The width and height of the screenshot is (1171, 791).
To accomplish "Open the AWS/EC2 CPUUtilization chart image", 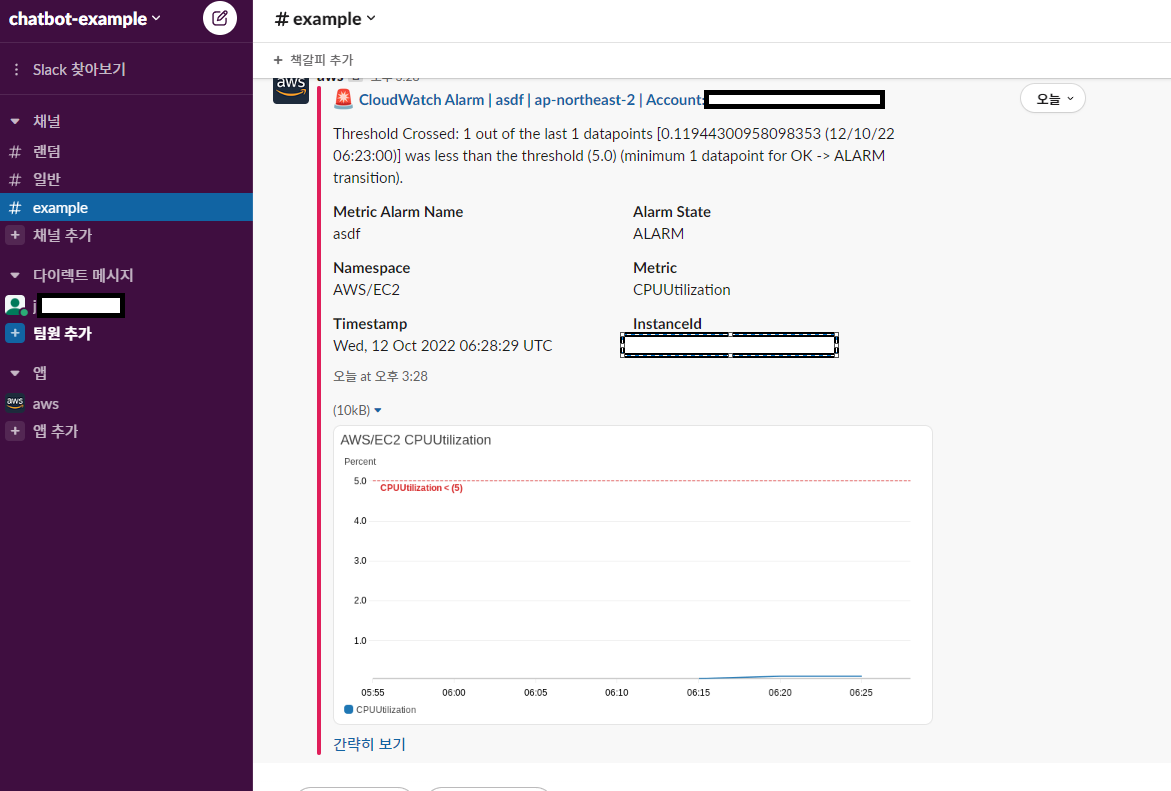I will tap(633, 574).
